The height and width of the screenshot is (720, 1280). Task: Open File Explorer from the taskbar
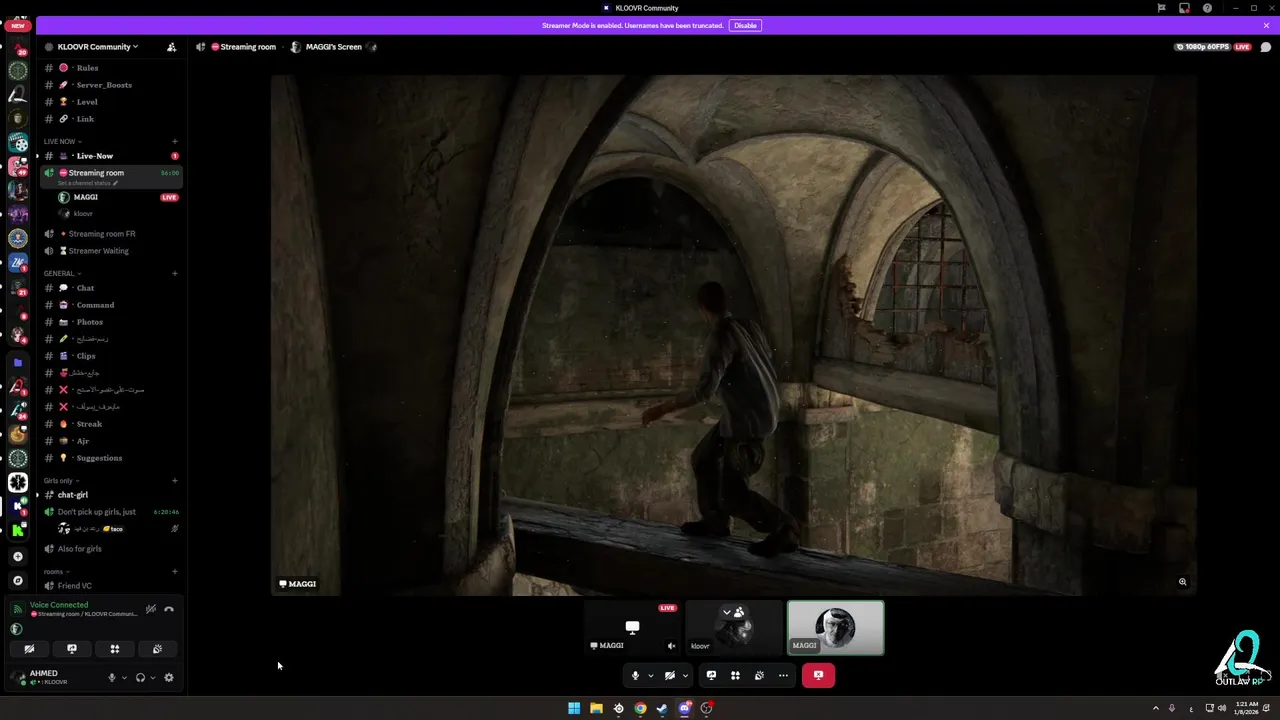point(596,708)
